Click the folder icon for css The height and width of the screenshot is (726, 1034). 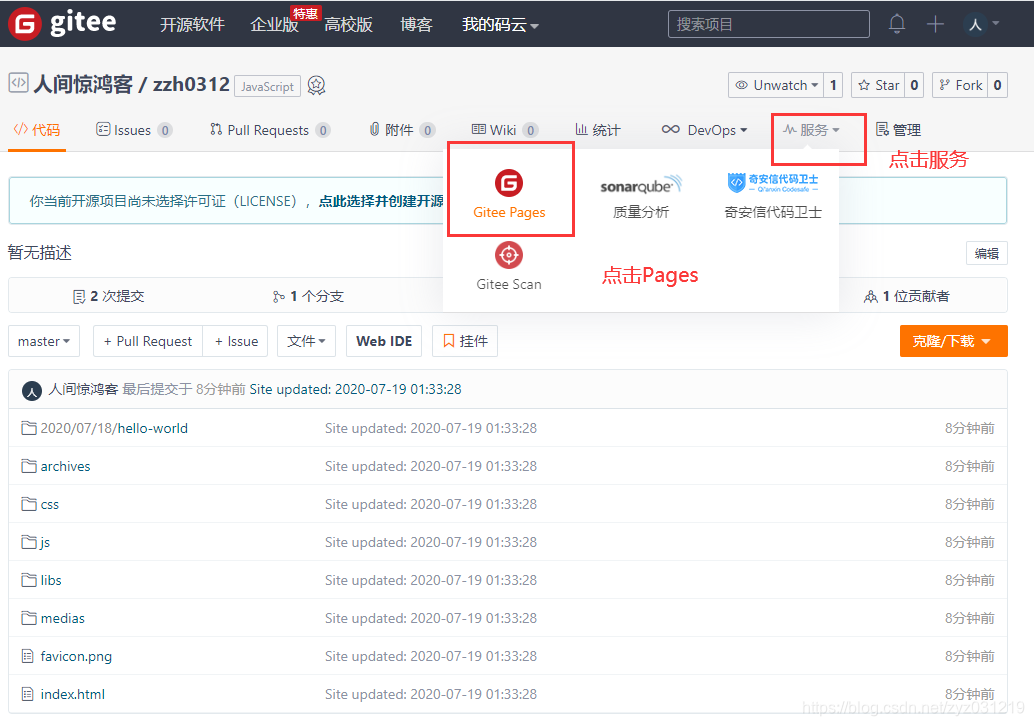click(28, 504)
